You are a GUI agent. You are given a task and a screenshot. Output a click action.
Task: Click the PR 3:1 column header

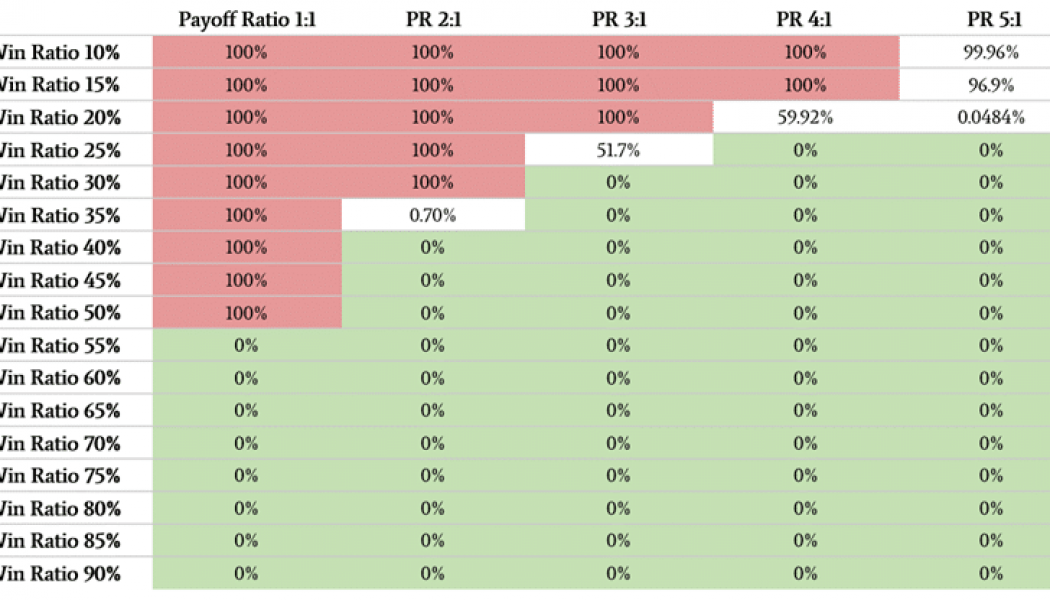[x=619, y=19]
